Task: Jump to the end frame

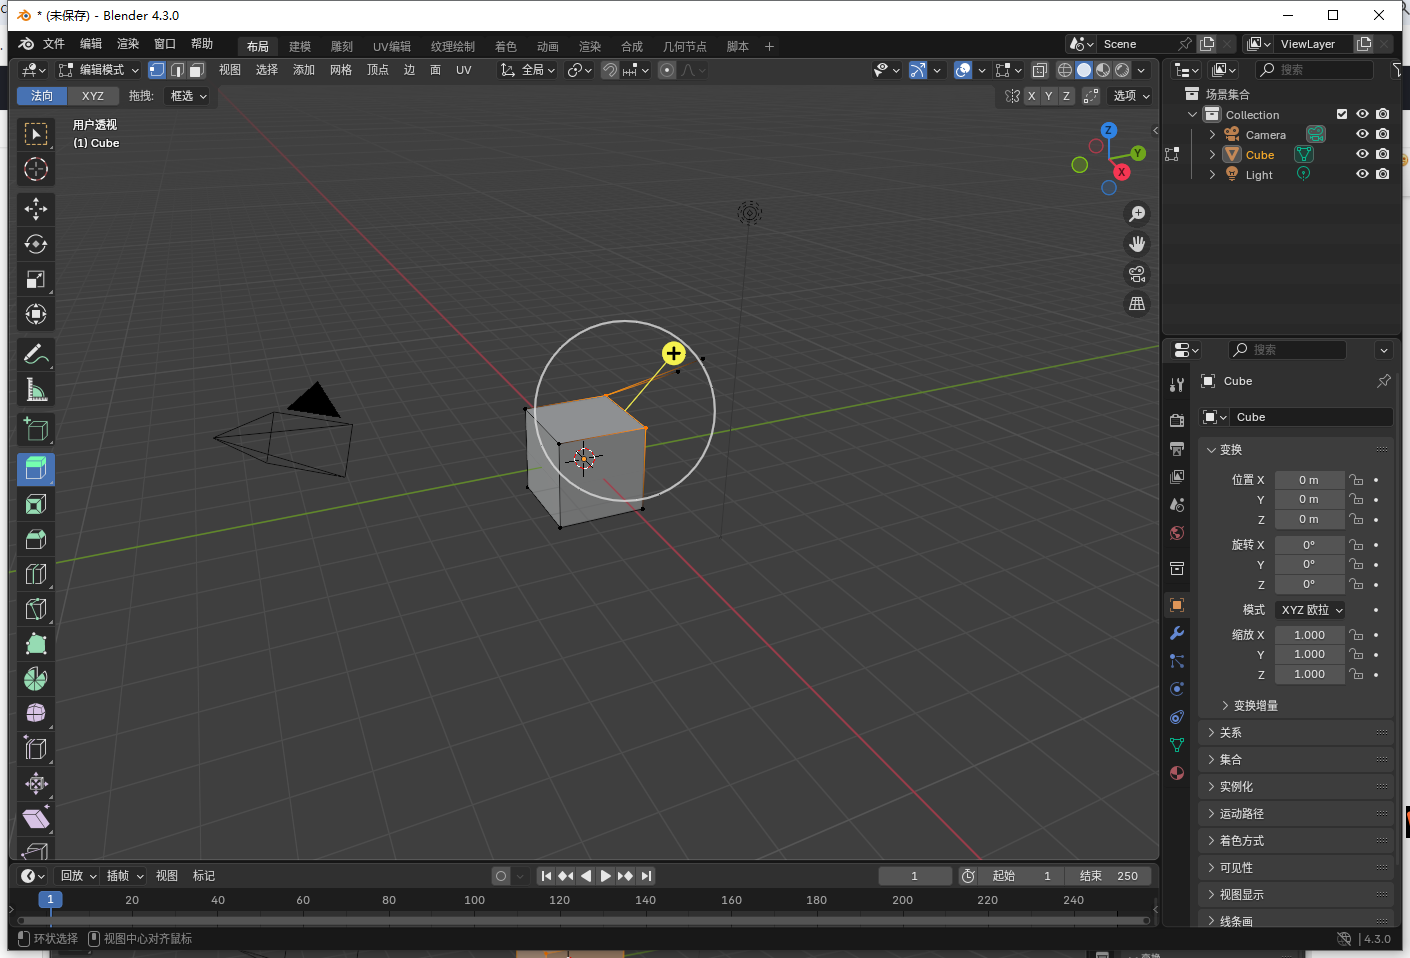Action: [647, 876]
